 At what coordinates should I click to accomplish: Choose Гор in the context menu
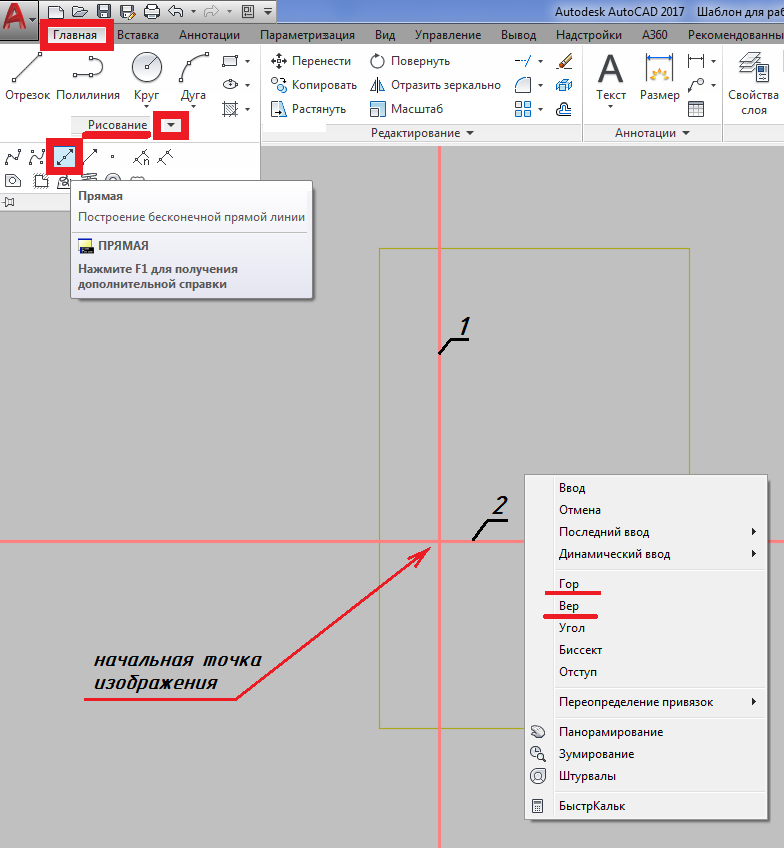pyautogui.click(x=569, y=584)
